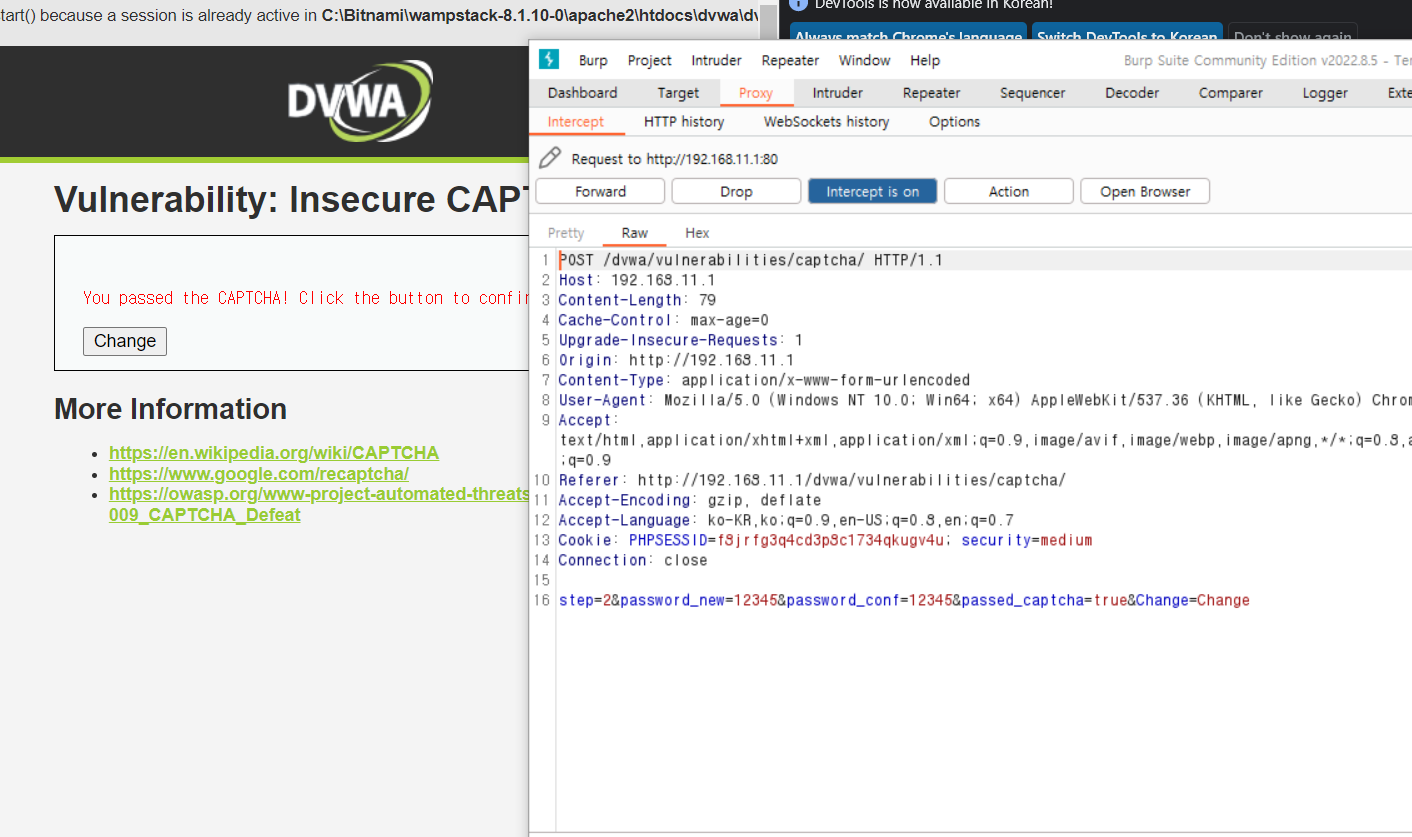Screen dimensions: 1412x837
Task: Open the Comparer tab
Action: [x=1231, y=92]
